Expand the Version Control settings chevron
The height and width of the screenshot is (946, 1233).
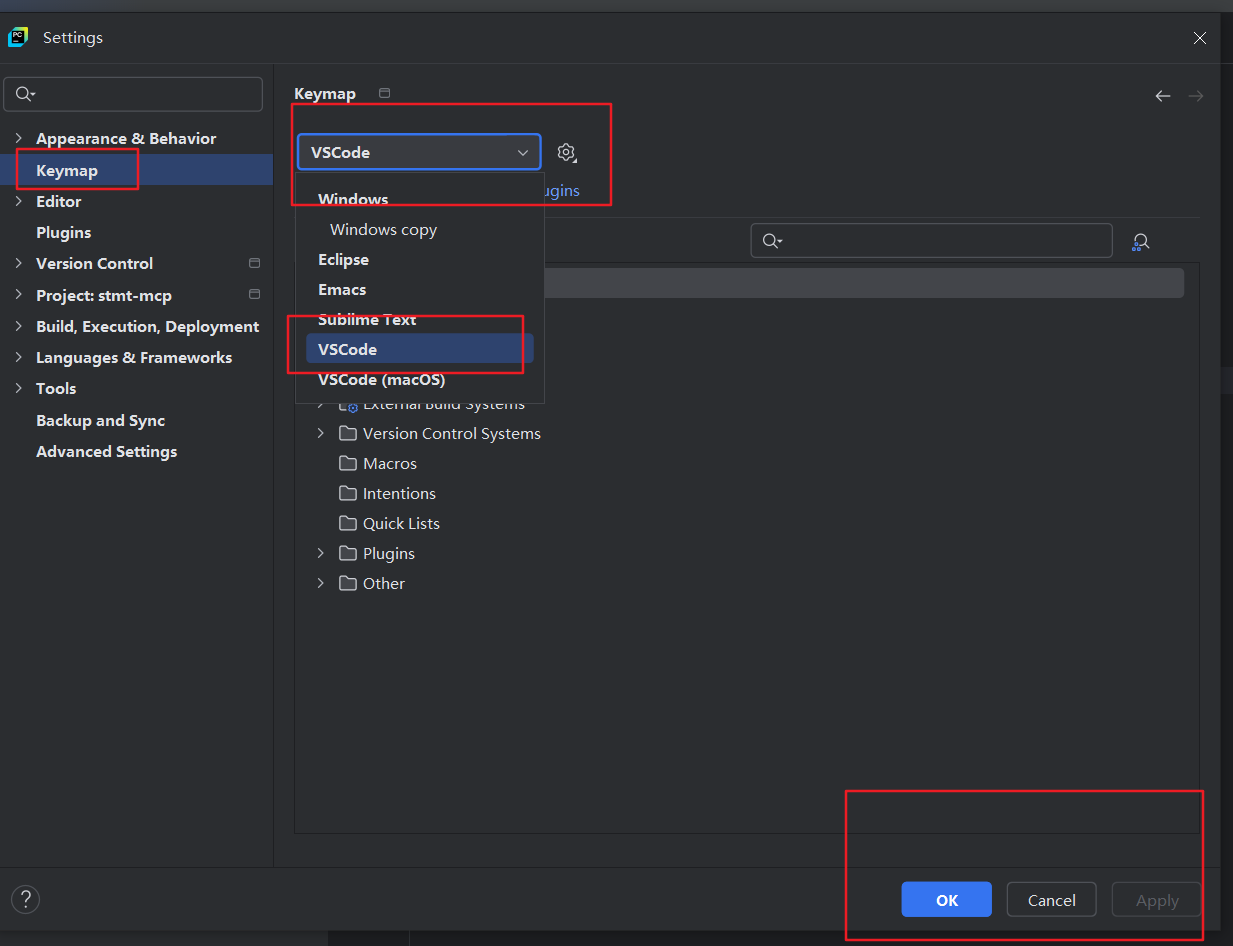tap(18, 263)
